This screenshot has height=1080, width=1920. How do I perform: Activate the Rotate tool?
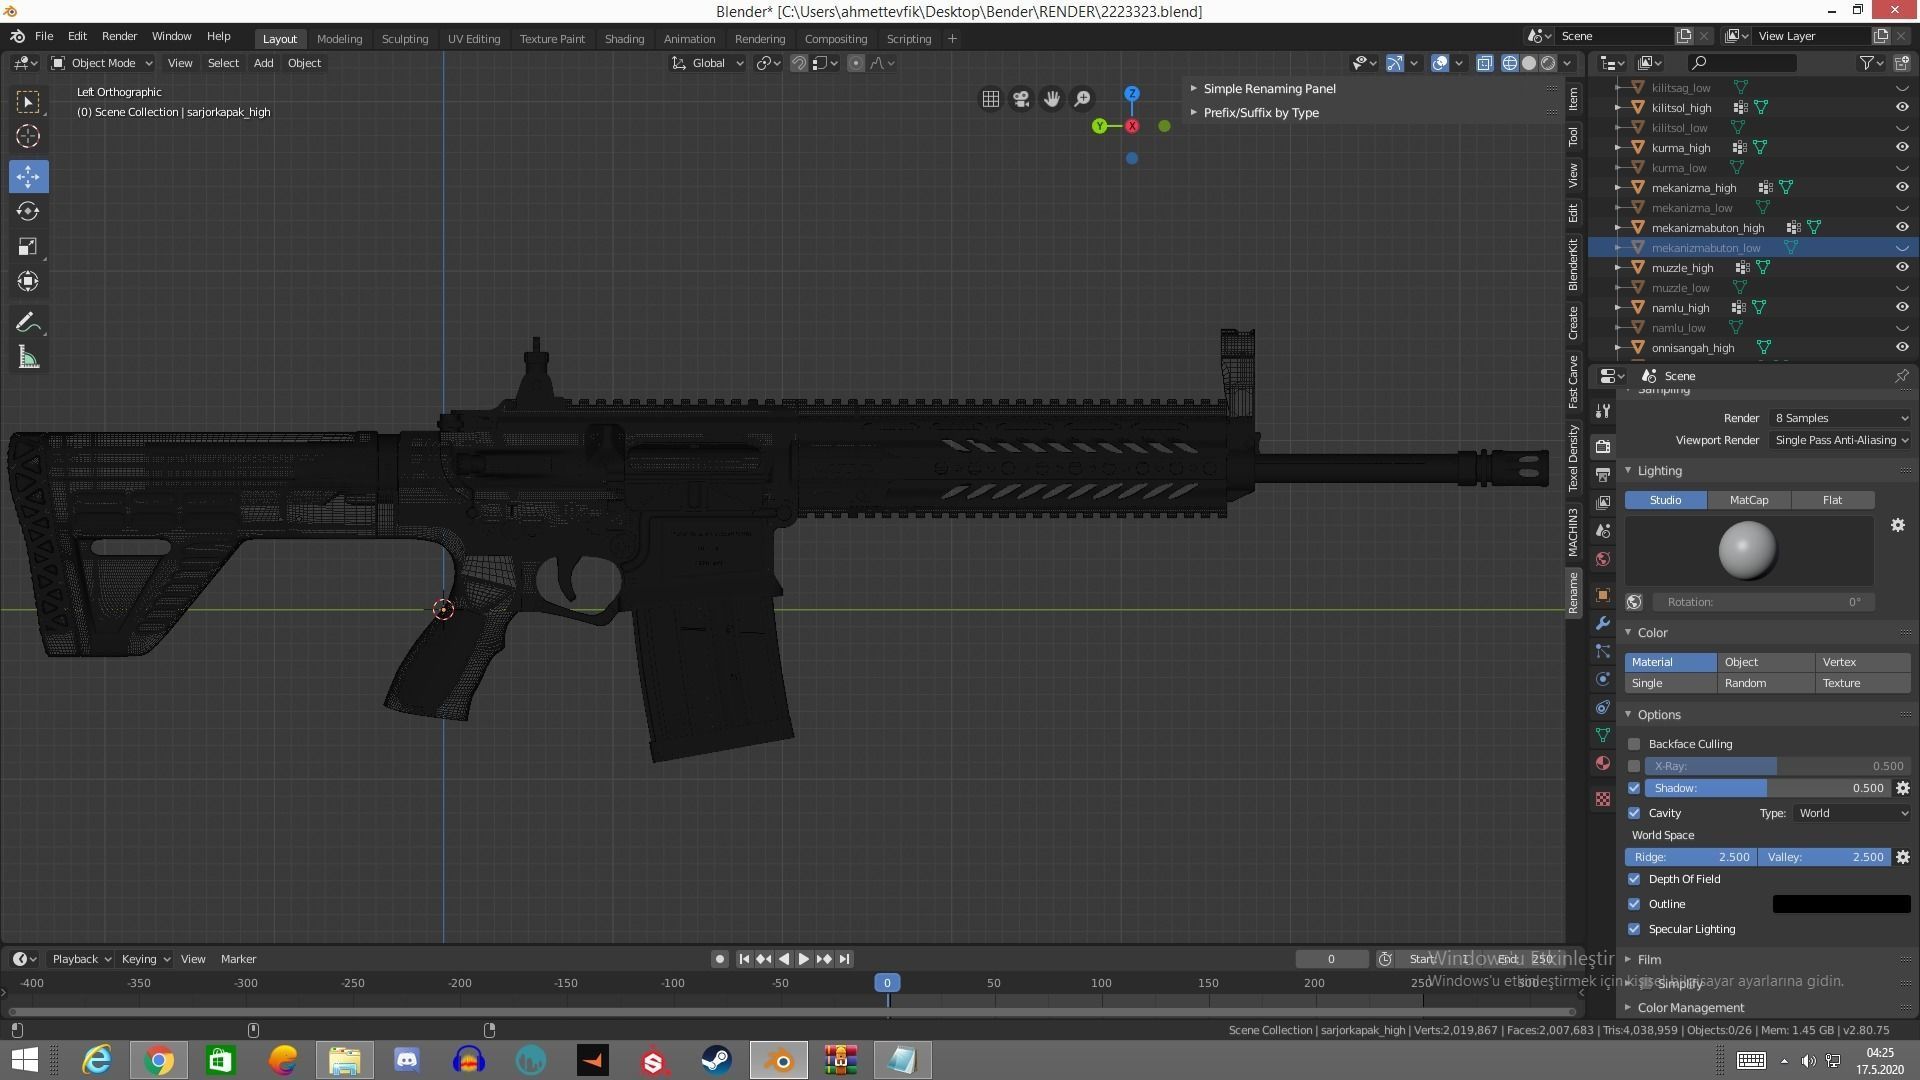(28, 212)
